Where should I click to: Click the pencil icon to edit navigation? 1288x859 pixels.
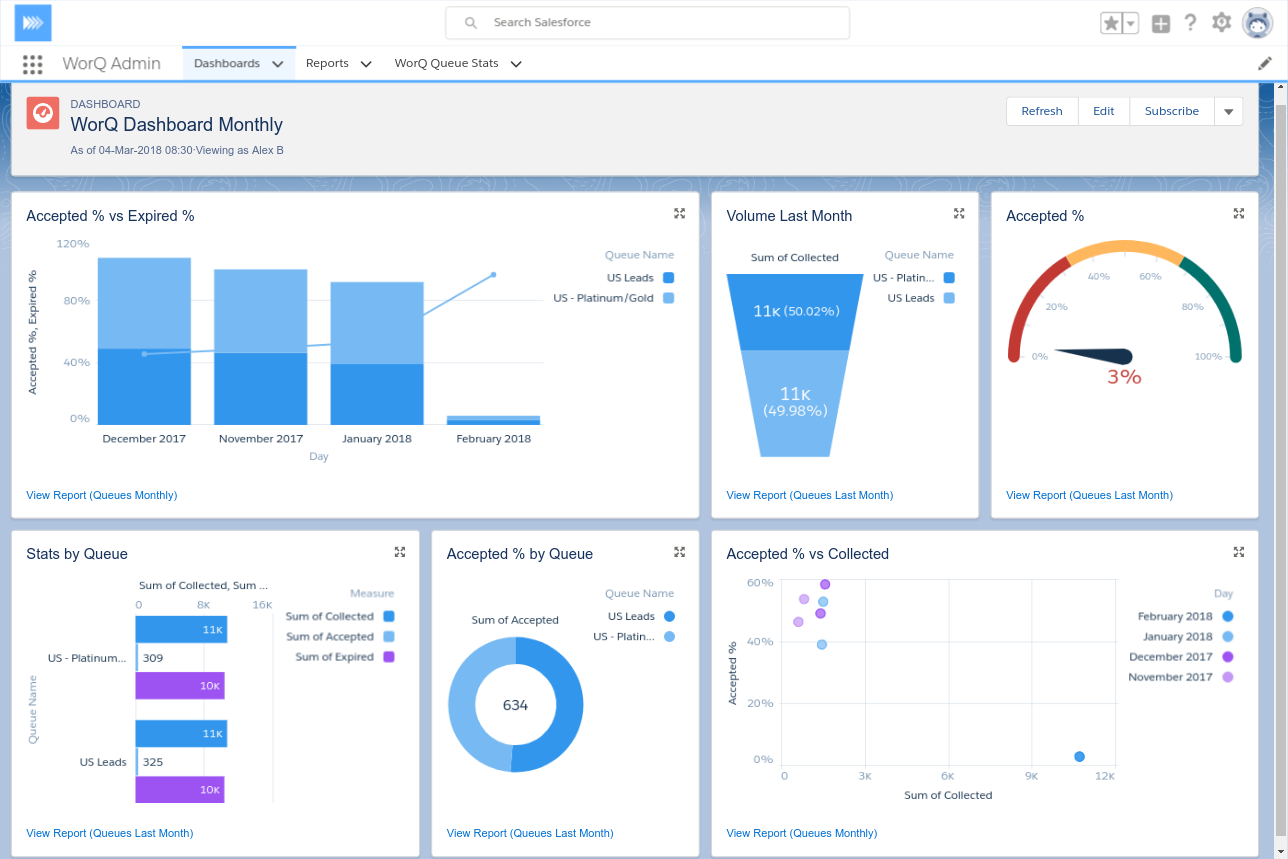click(x=1265, y=63)
